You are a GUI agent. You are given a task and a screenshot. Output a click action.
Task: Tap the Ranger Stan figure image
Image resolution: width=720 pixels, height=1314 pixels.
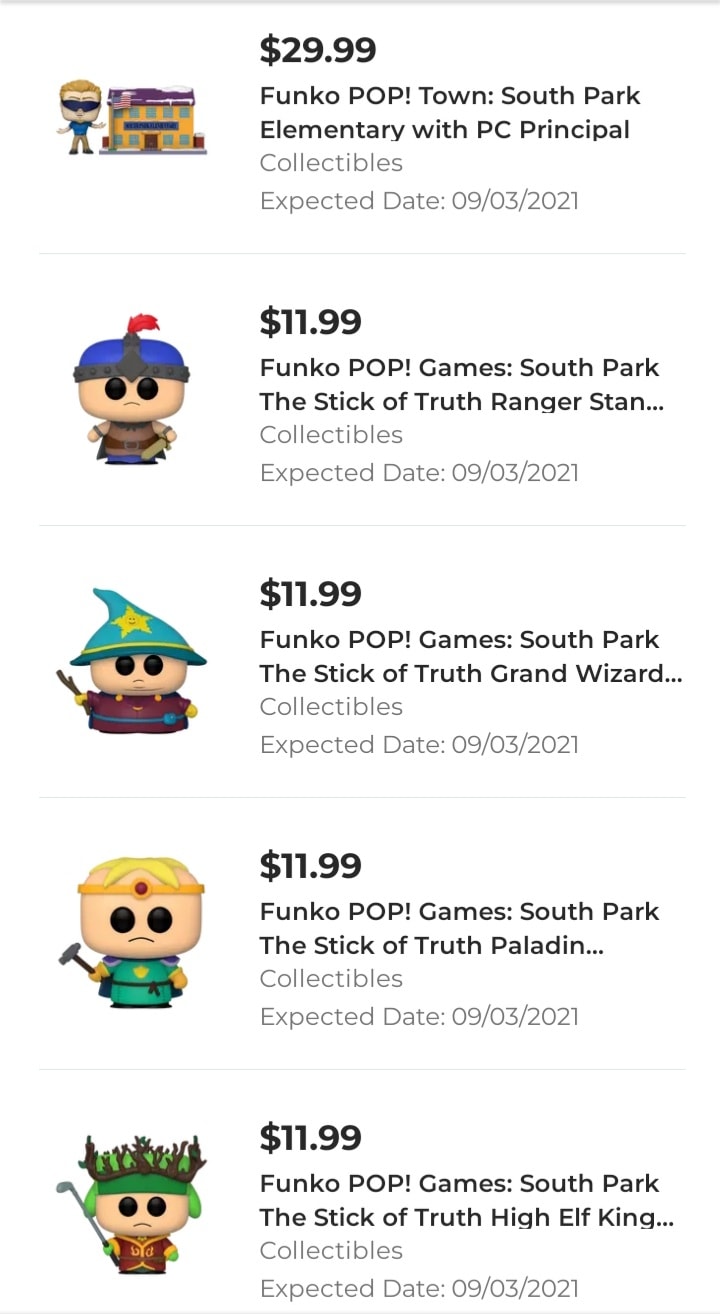(131, 390)
